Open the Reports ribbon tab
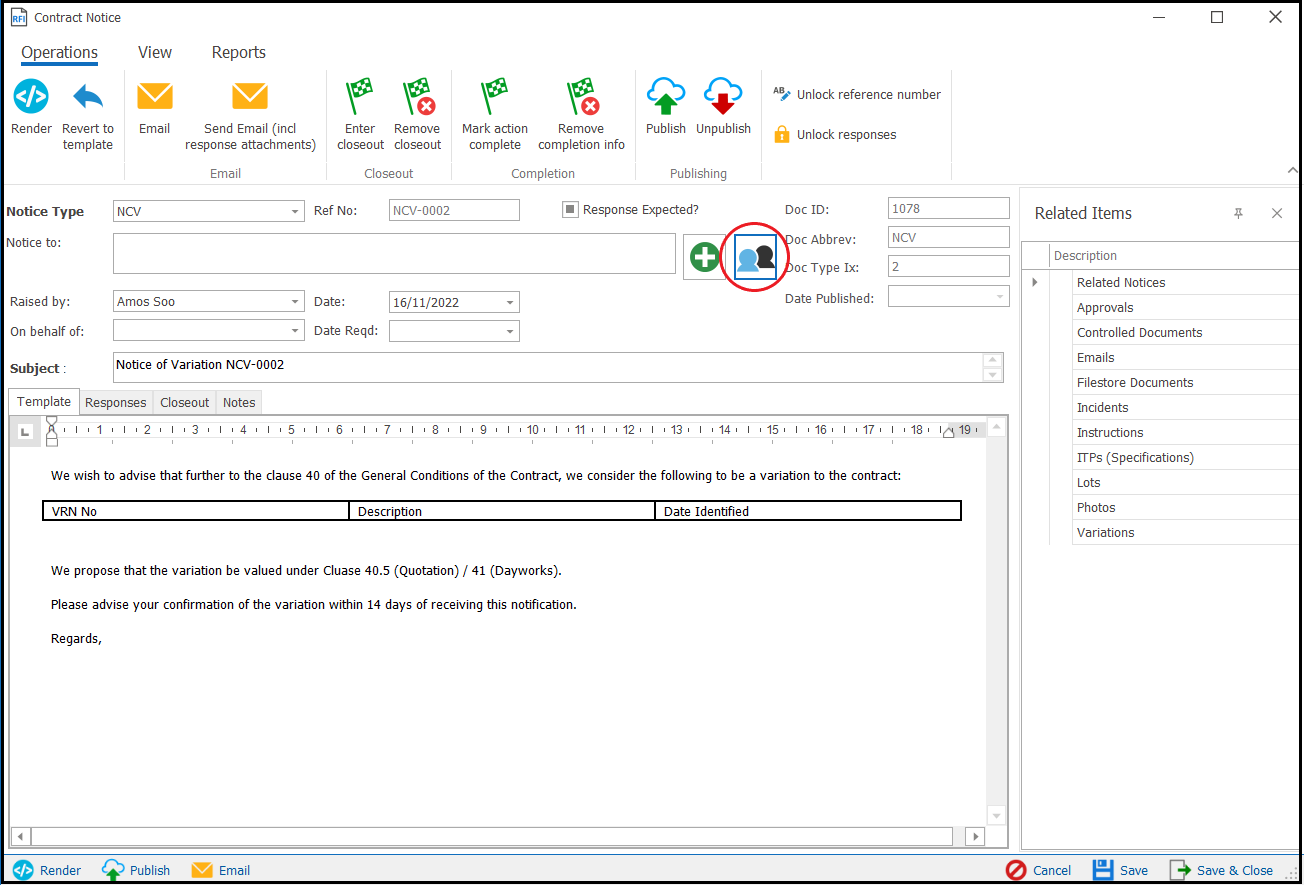The height and width of the screenshot is (885, 1304). tap(239, 52)
